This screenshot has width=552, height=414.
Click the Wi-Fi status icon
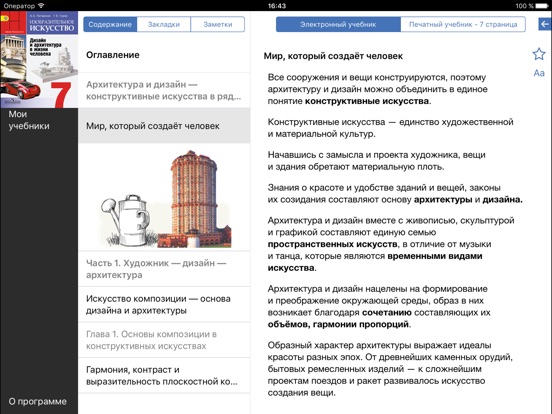tap(41, 6)
